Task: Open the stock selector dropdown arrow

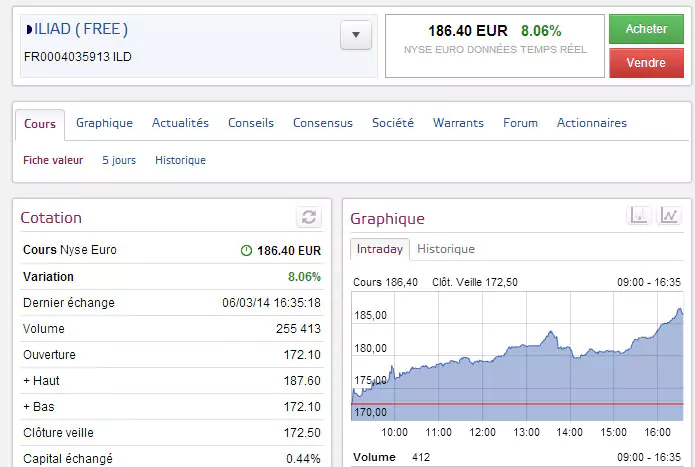Action: (x=355, y=35)
